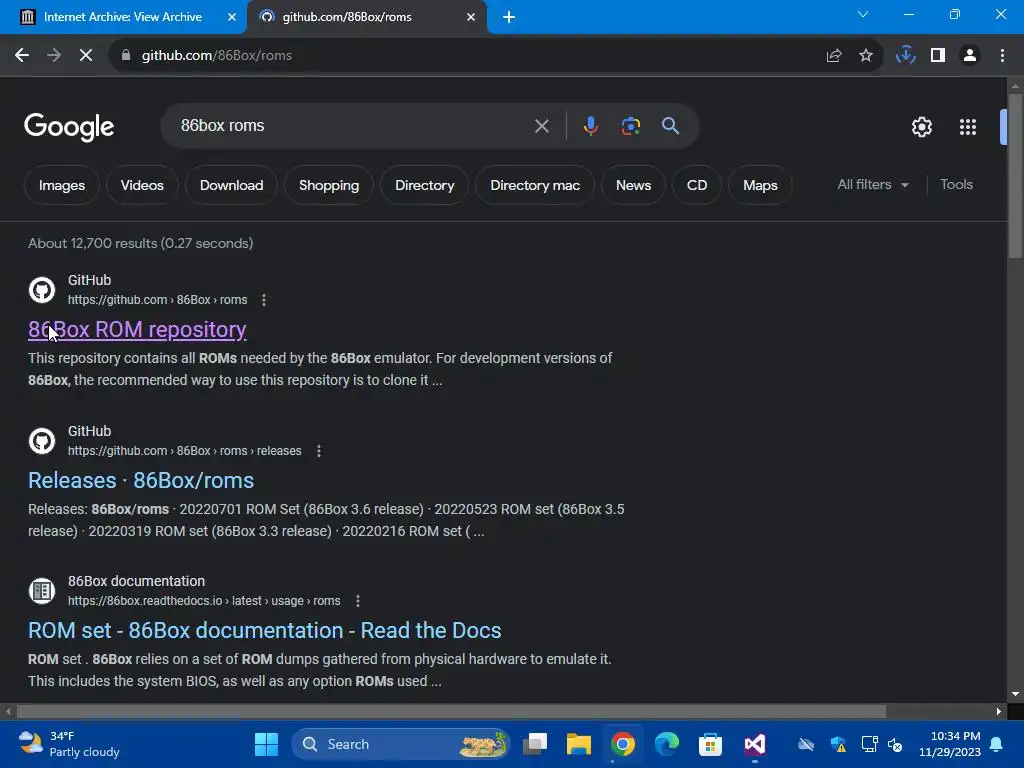Close the Internet Archive tab
This screenshot has width=1024, height=768.
pos(232,17)
